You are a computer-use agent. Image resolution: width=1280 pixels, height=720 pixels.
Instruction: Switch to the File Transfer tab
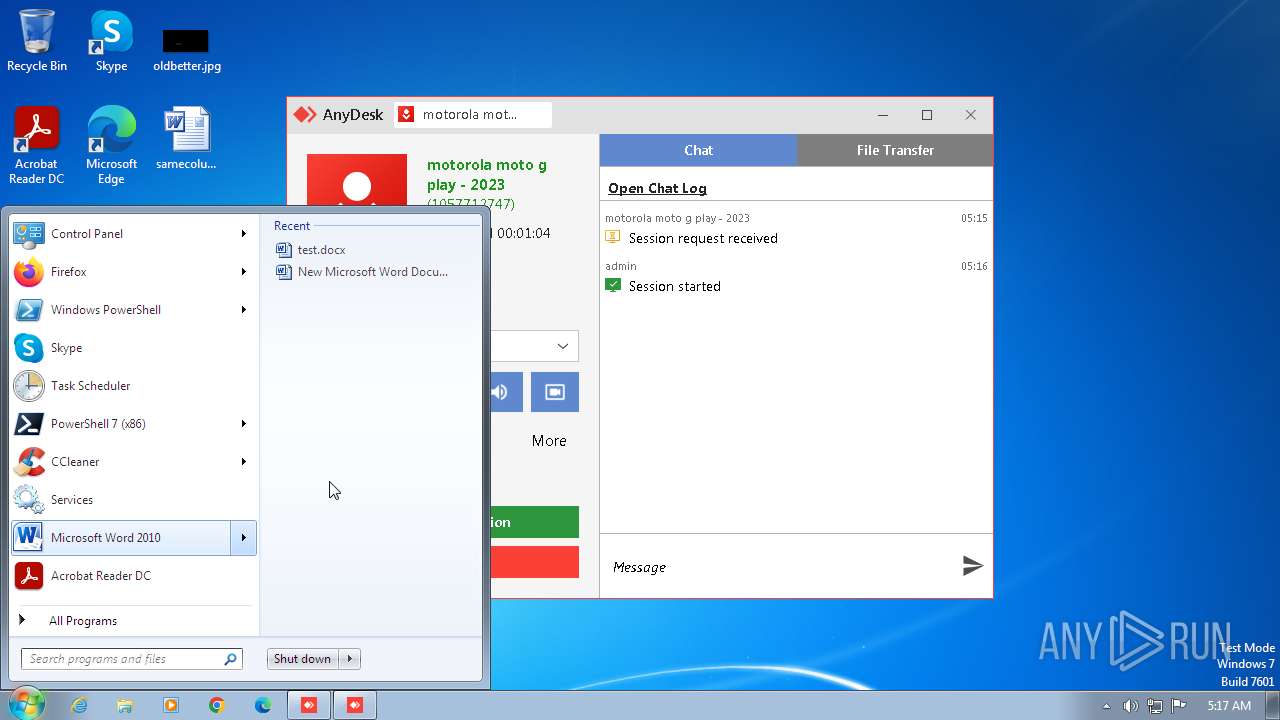pos(895,150)
